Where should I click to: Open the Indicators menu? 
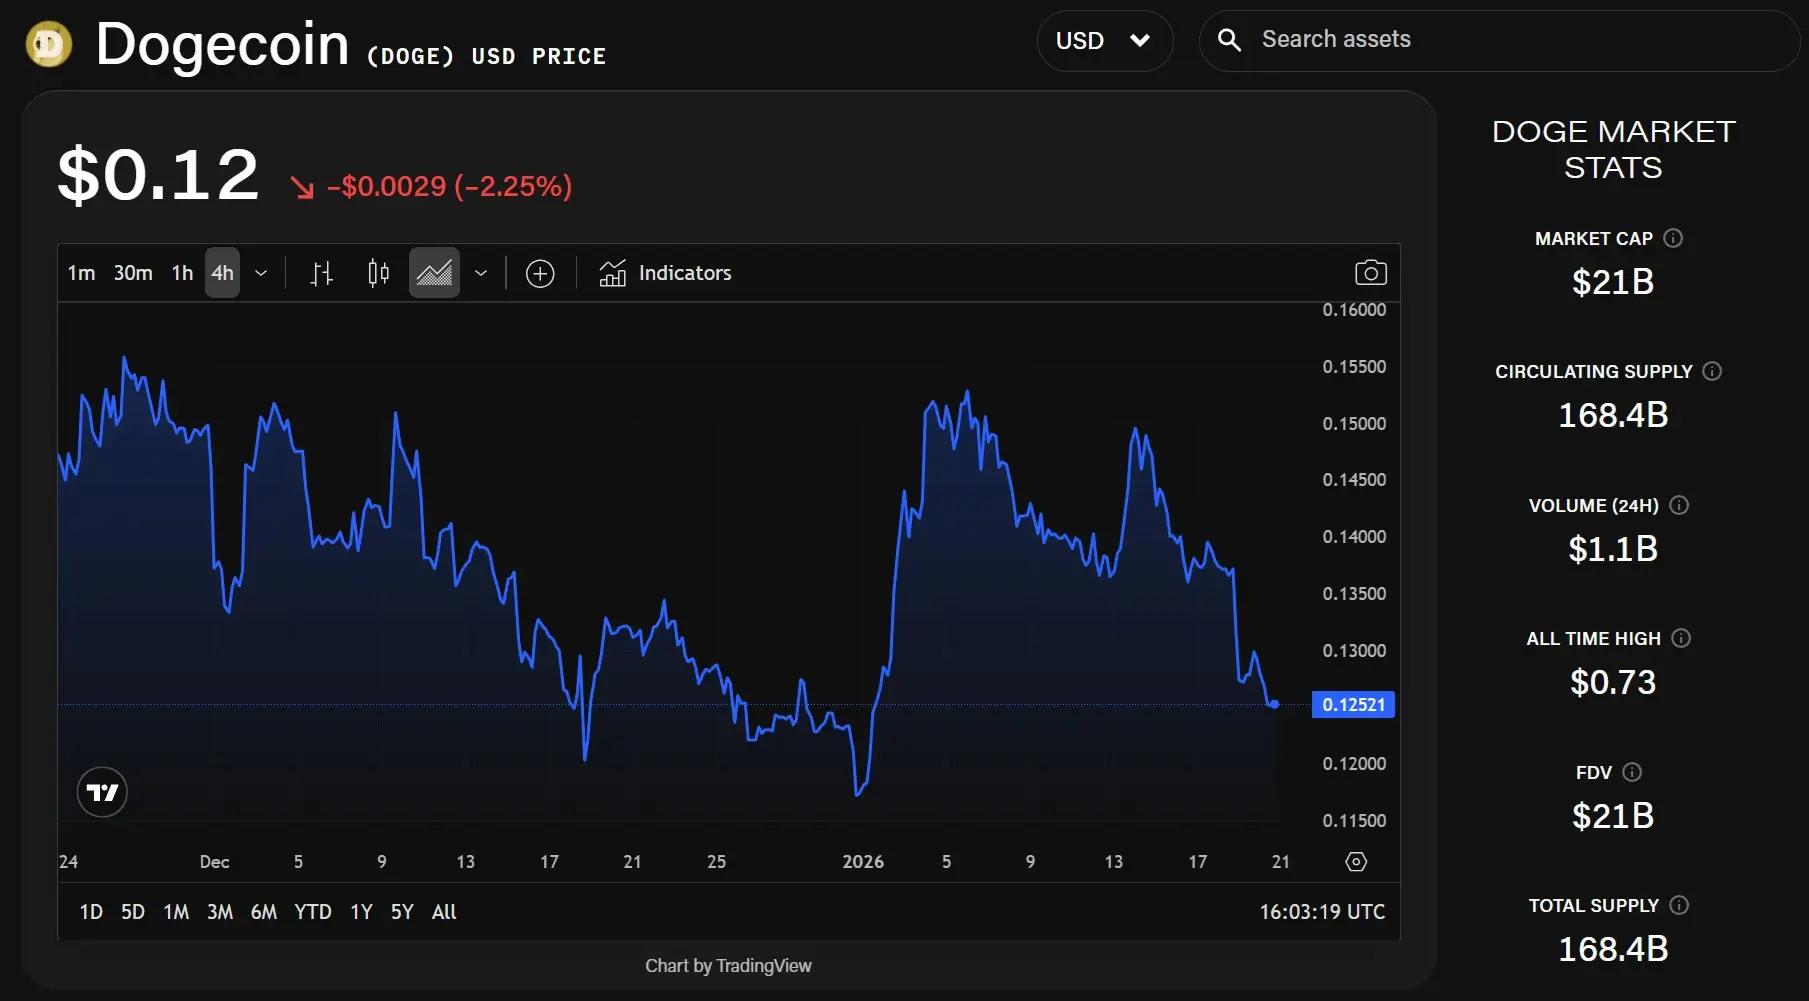tap(666, 273)
